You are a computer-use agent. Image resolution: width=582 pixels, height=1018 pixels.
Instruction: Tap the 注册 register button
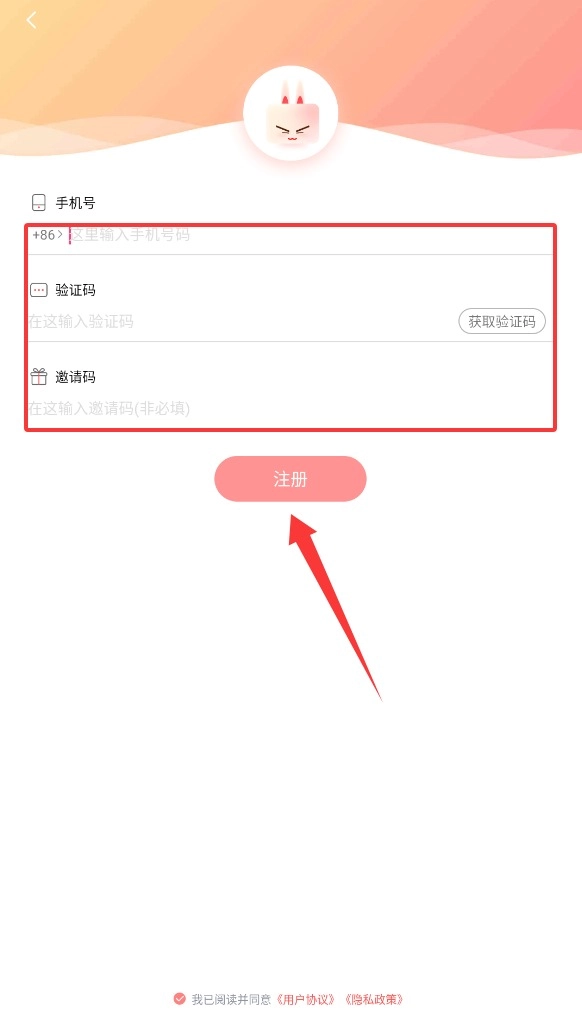pyautogui.click(x=290, y=479)
